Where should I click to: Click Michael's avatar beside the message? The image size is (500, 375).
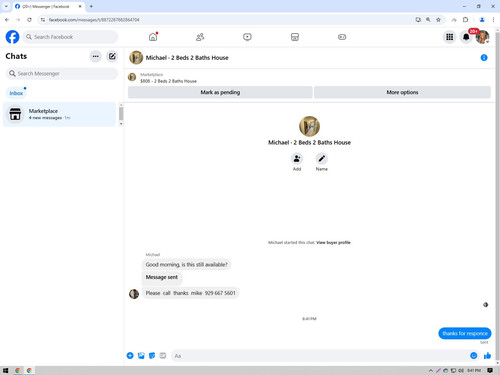(x=134, y=294)
